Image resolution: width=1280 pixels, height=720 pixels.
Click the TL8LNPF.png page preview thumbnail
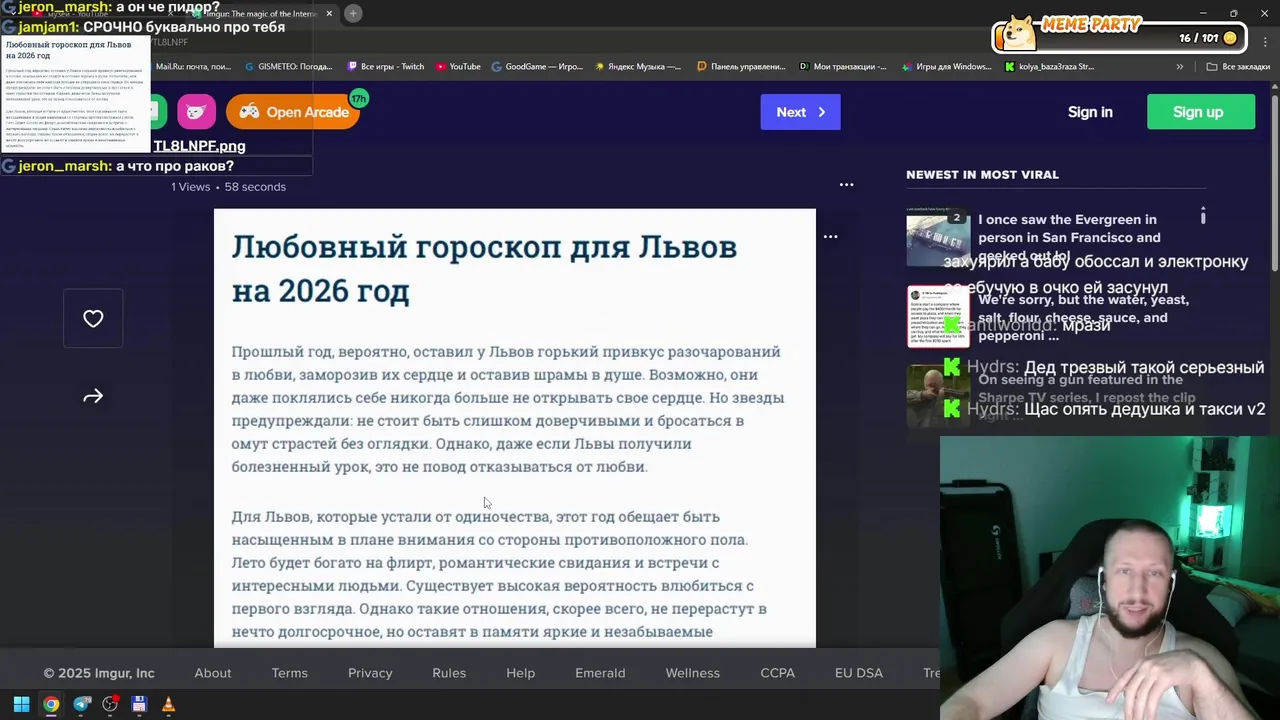75,95
